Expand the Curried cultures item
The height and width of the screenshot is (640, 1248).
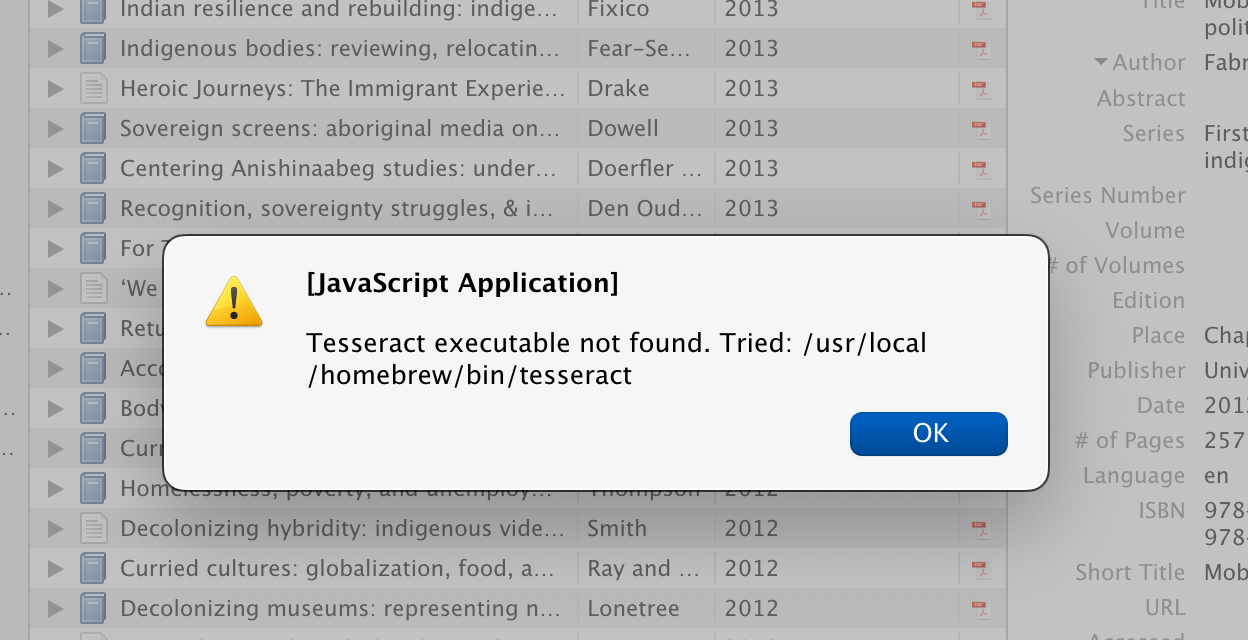click(55, 568)
